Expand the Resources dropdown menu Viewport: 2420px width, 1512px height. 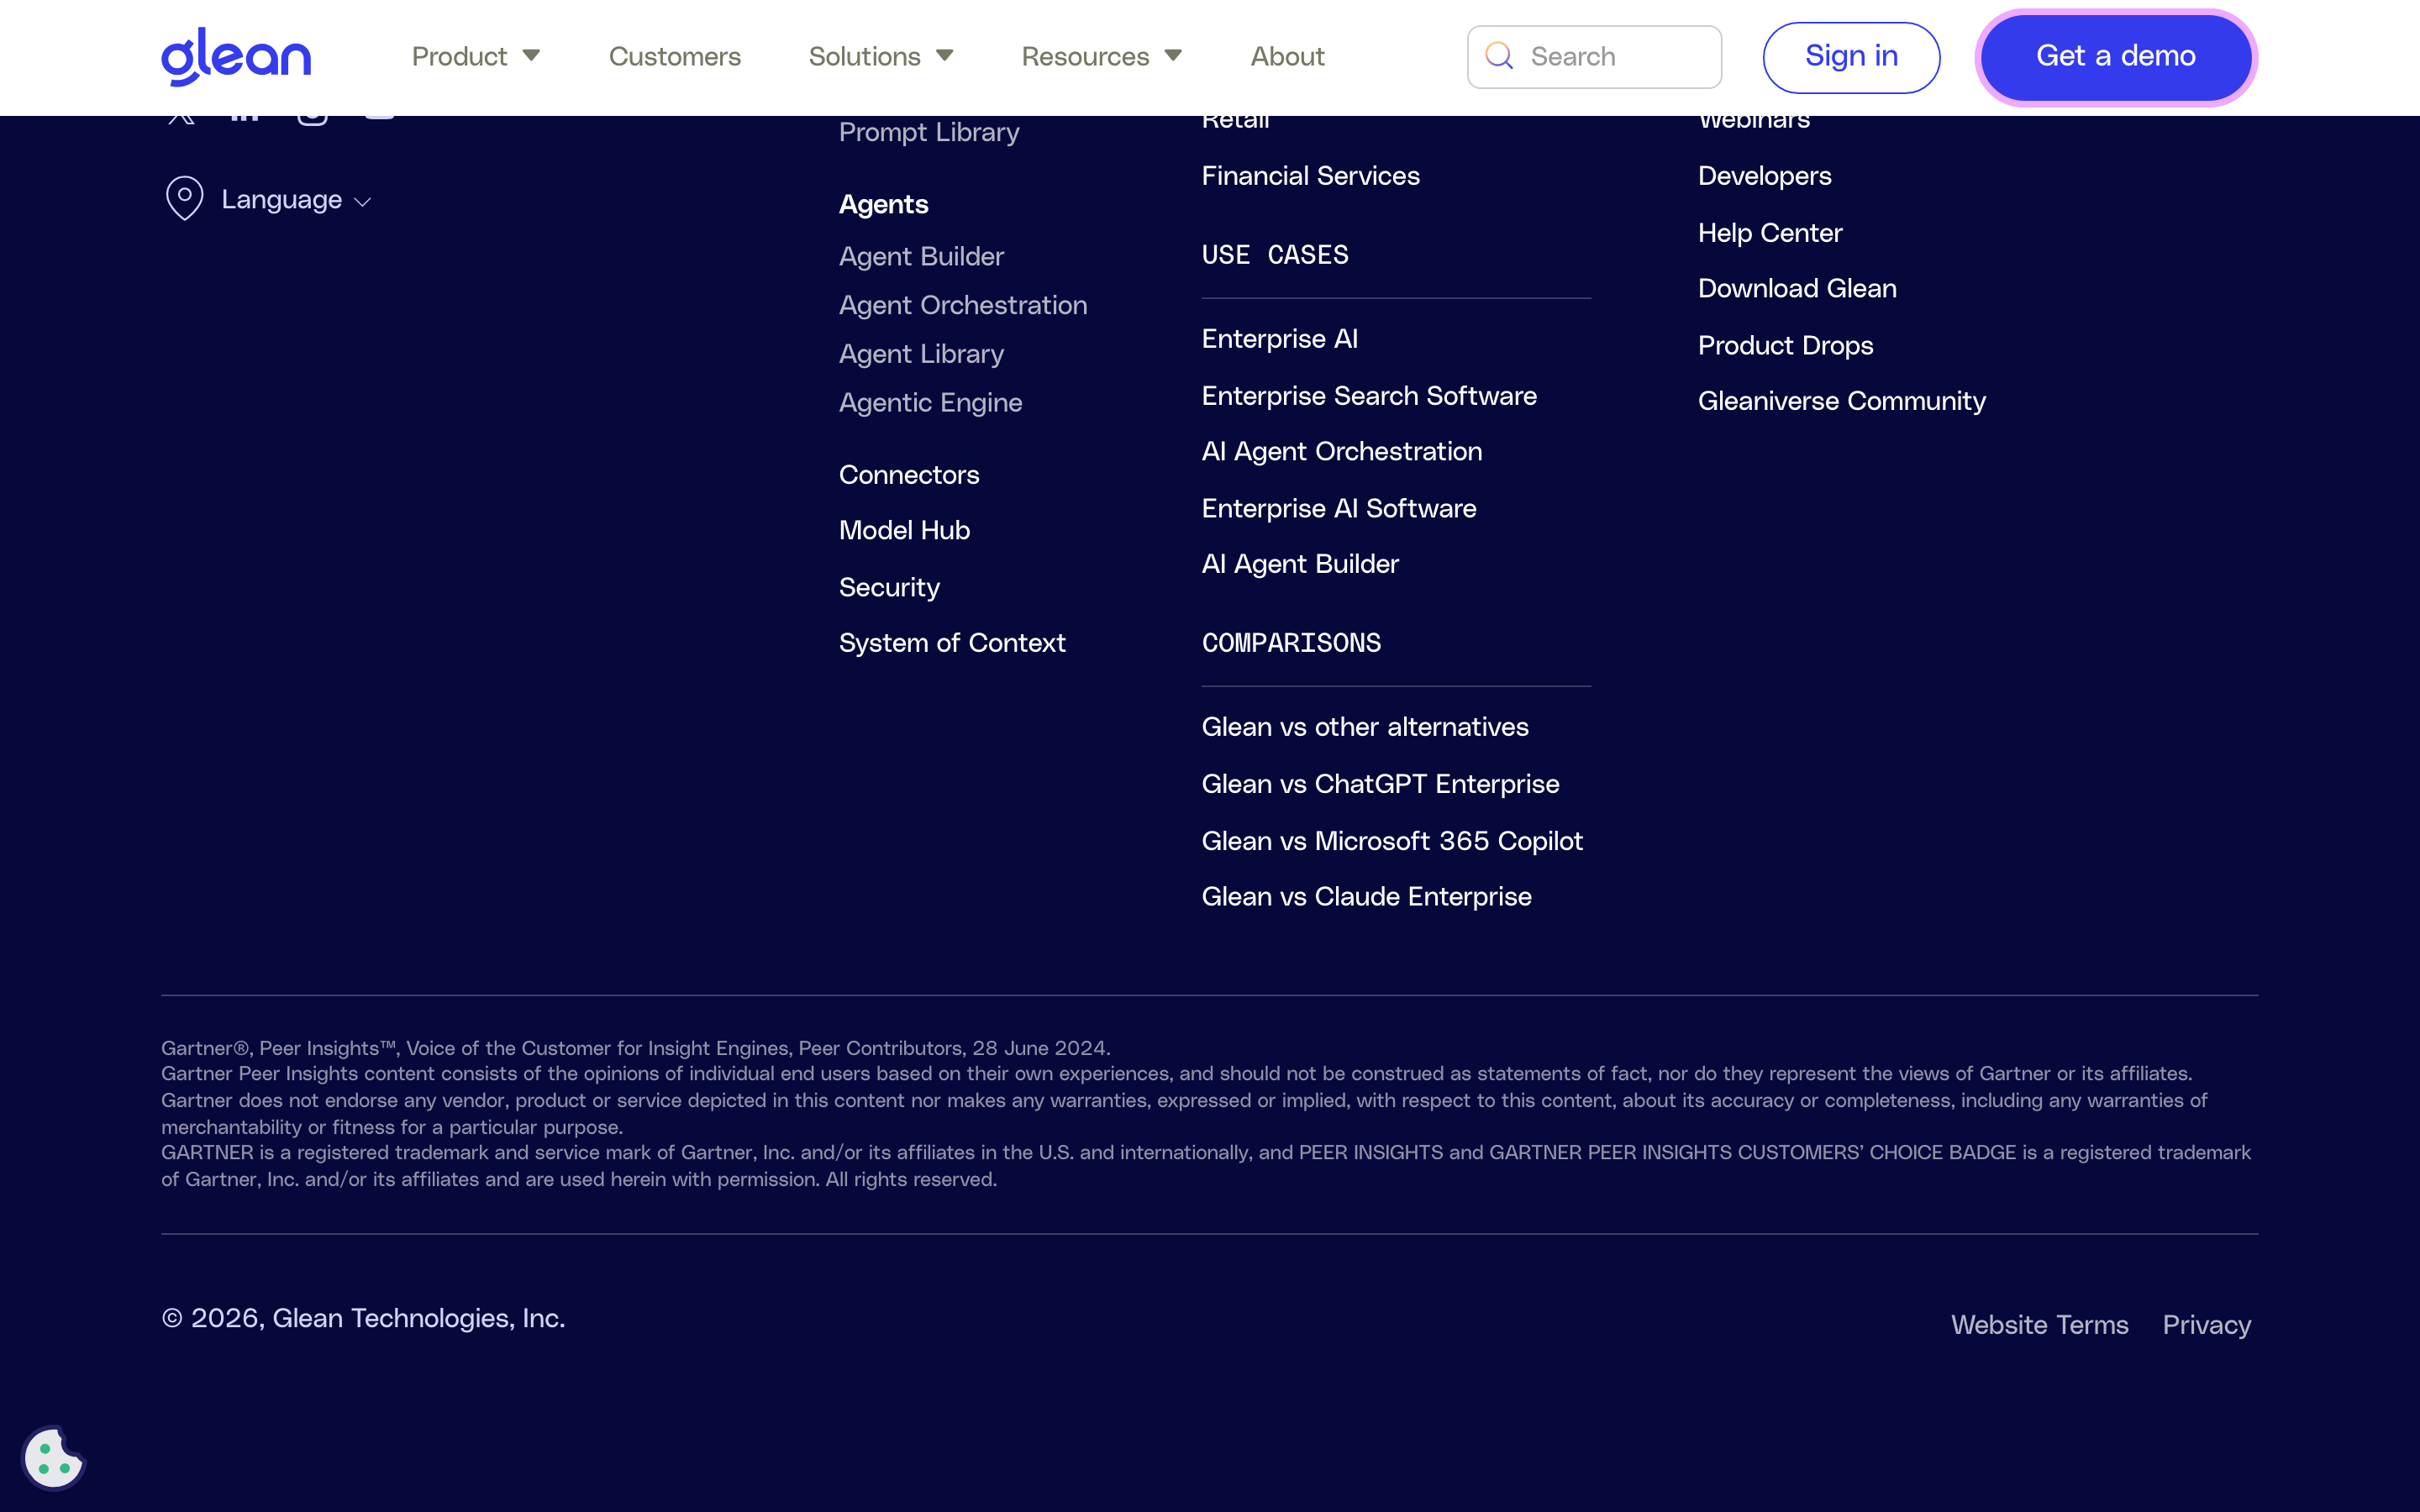[1102, 56]
